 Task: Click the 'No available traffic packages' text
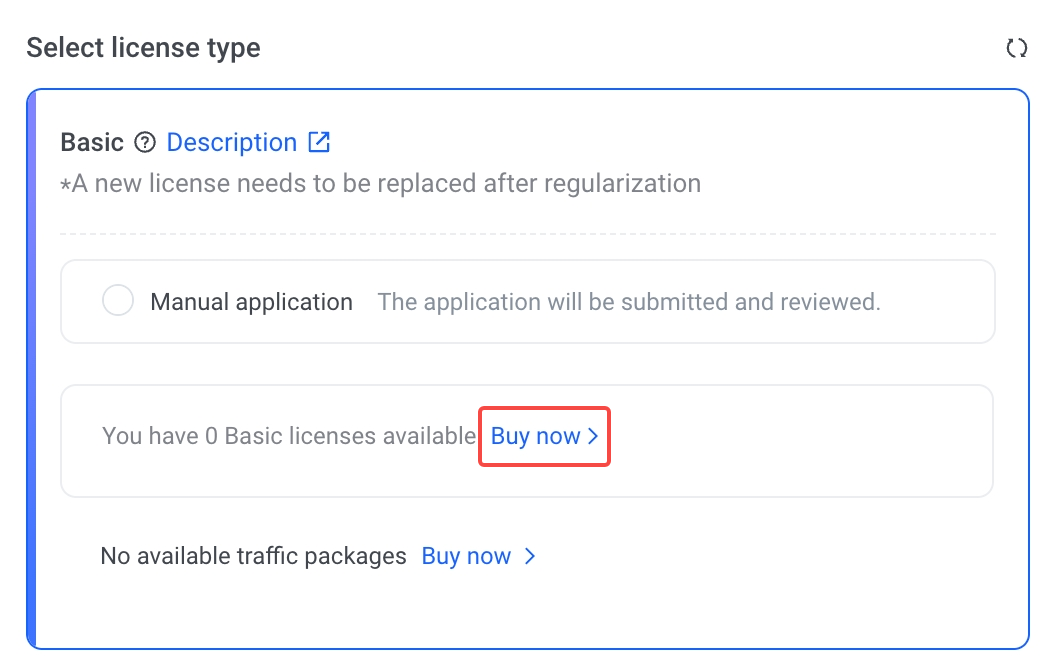click(x=253, y=557)
